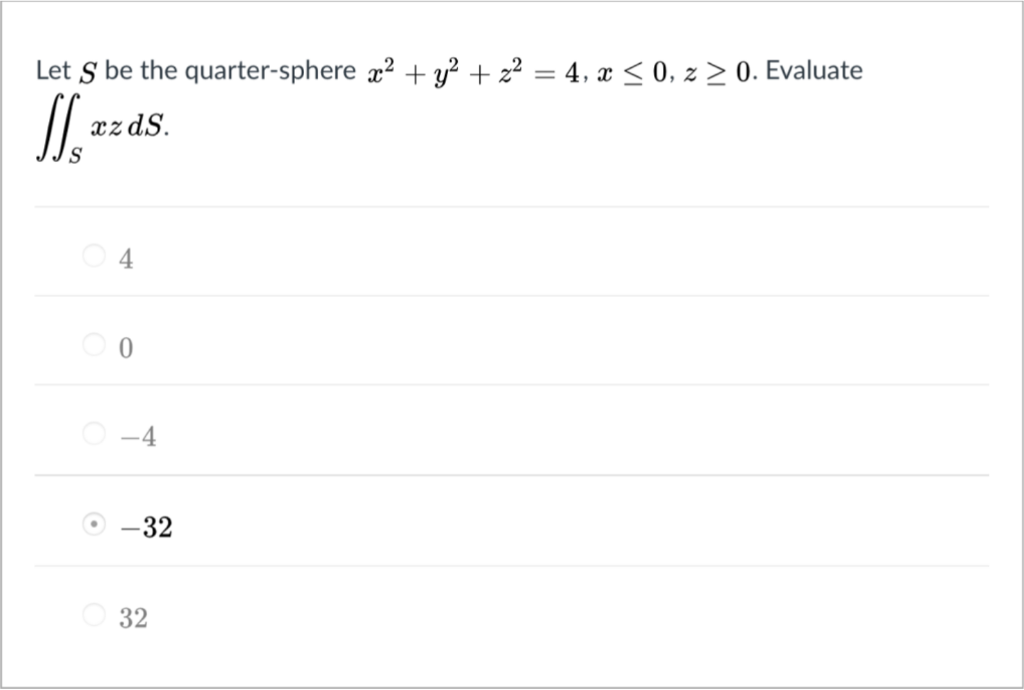1024x690 pixels.
Task: Select the radio button for answer 32
Action: coord(93,614)
